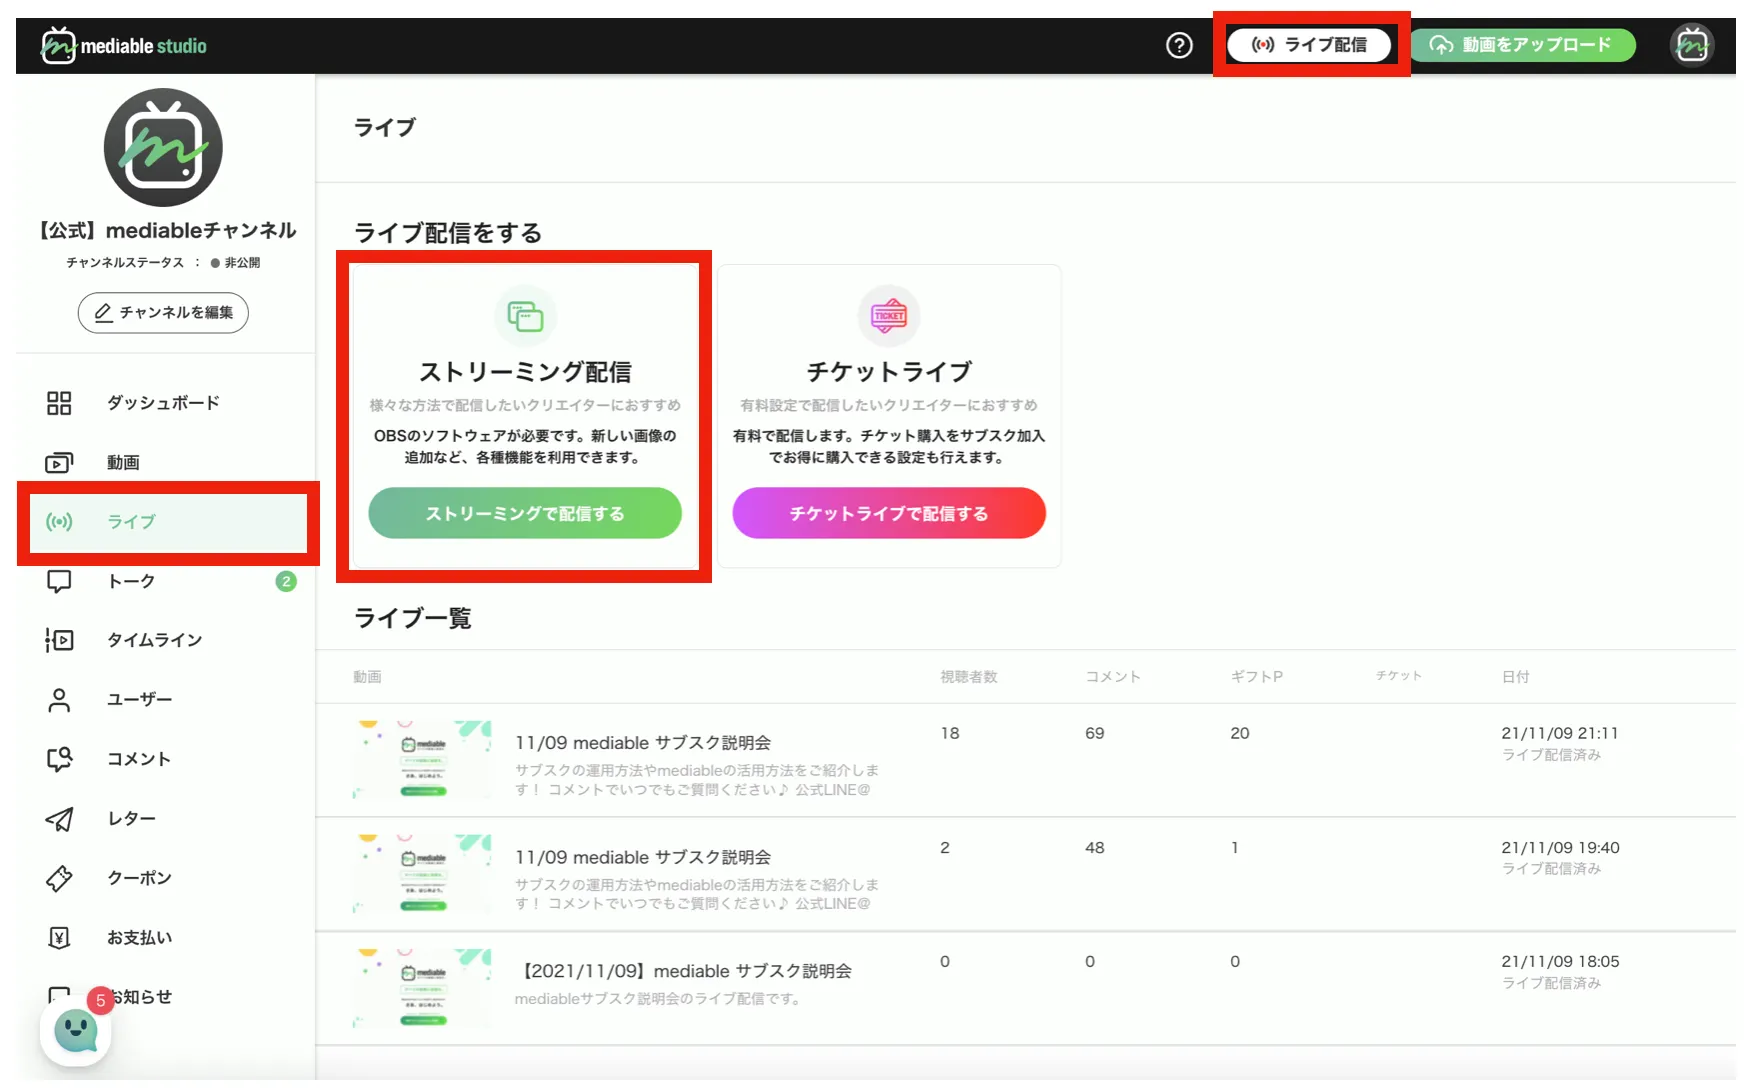Click the コメント icon in sidebar
Viewport: 1744px width, 1088px height.
(59, 759)
